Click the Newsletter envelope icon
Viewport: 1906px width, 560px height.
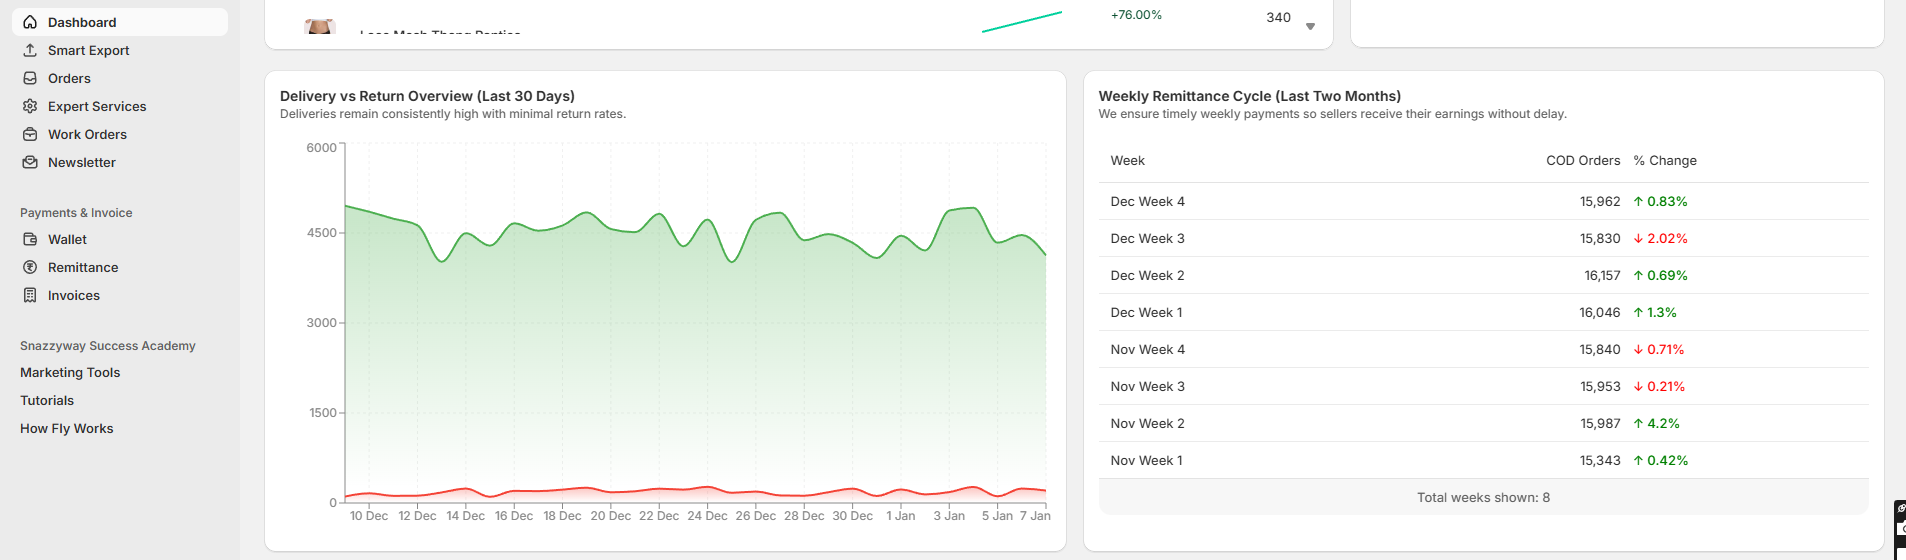click(30, 162)
